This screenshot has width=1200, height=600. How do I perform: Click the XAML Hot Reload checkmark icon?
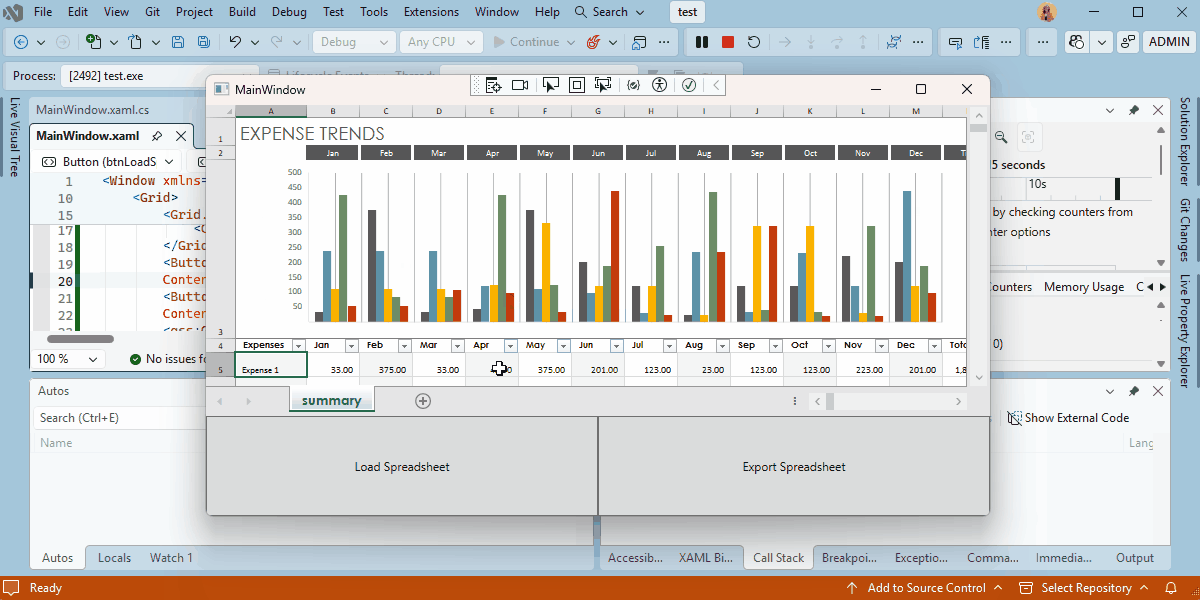coord(689,85)
